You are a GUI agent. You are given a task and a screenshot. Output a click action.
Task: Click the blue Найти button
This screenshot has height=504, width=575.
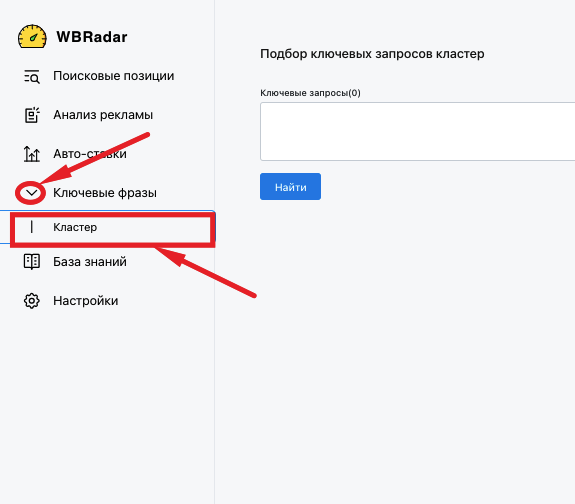coord(290,187)
